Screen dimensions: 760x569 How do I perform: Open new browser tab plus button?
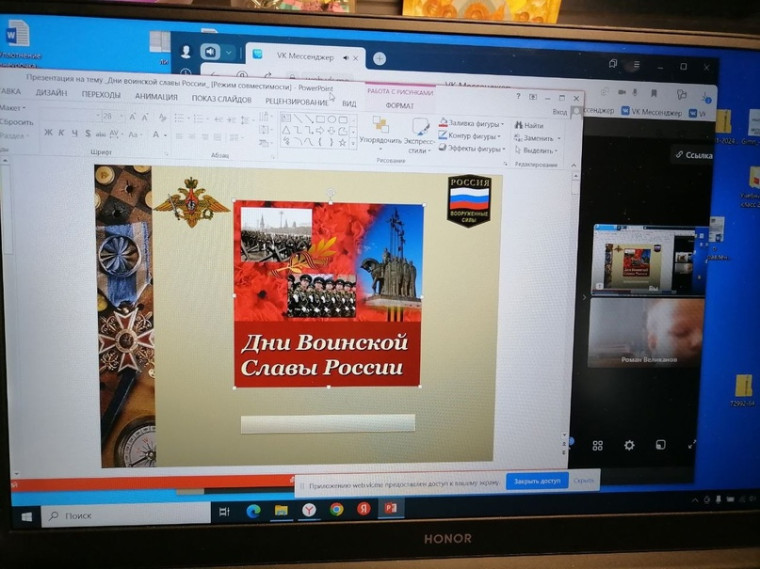(x=380, y=59)
